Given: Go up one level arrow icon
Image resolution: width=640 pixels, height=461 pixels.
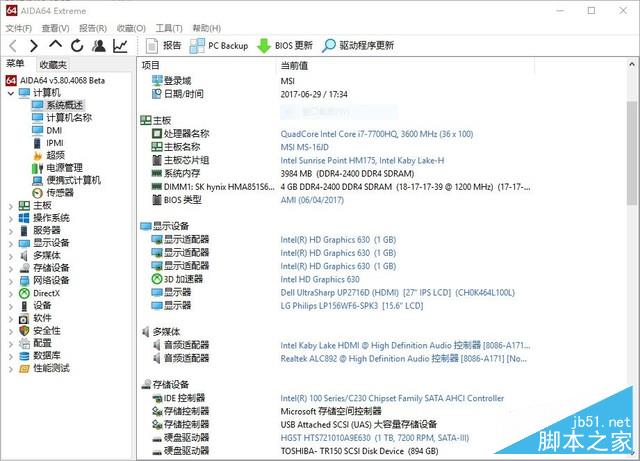Looking at the screenshot, I should click(x=56, y=45).
